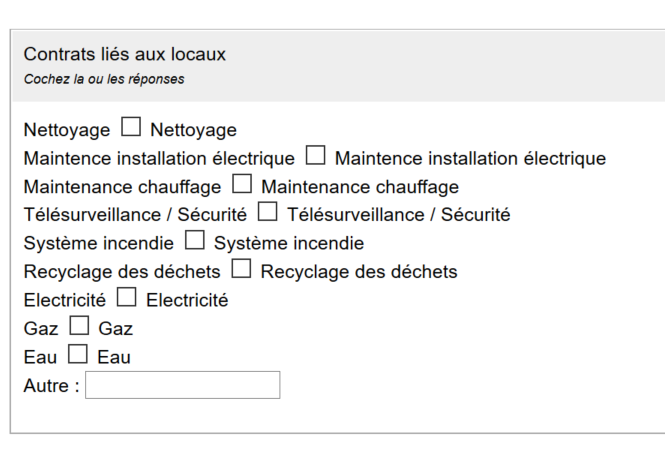Screen dimensions: 665x450
Task: Check the Eau checkbox
Action: click(78, 354)
